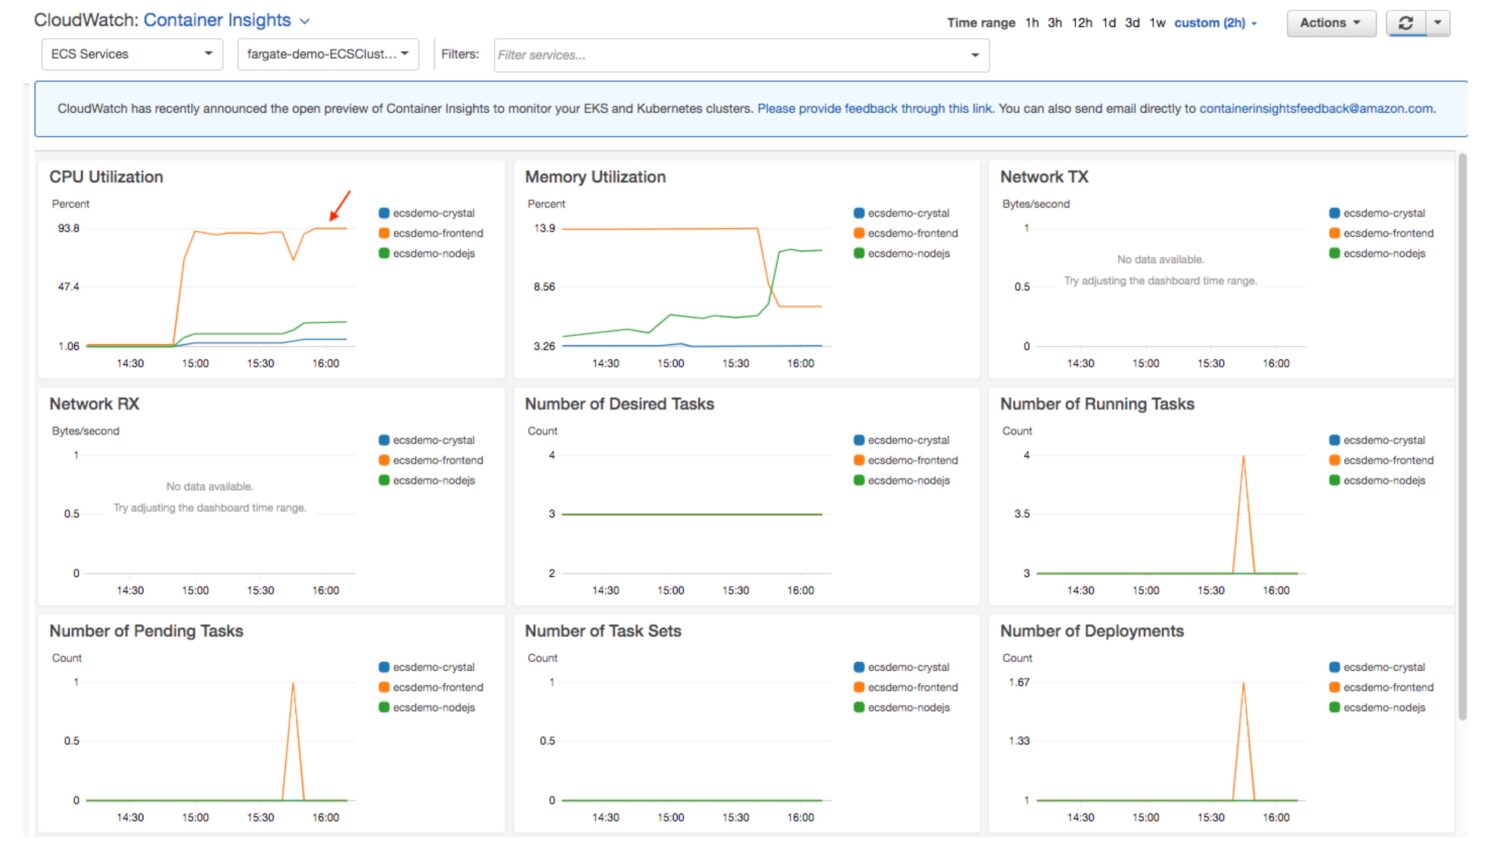The image size is (1500, 867).
Task: Click ecsdemo-nodejs label in Desired Tasks legend
Action: pos(909,480)
